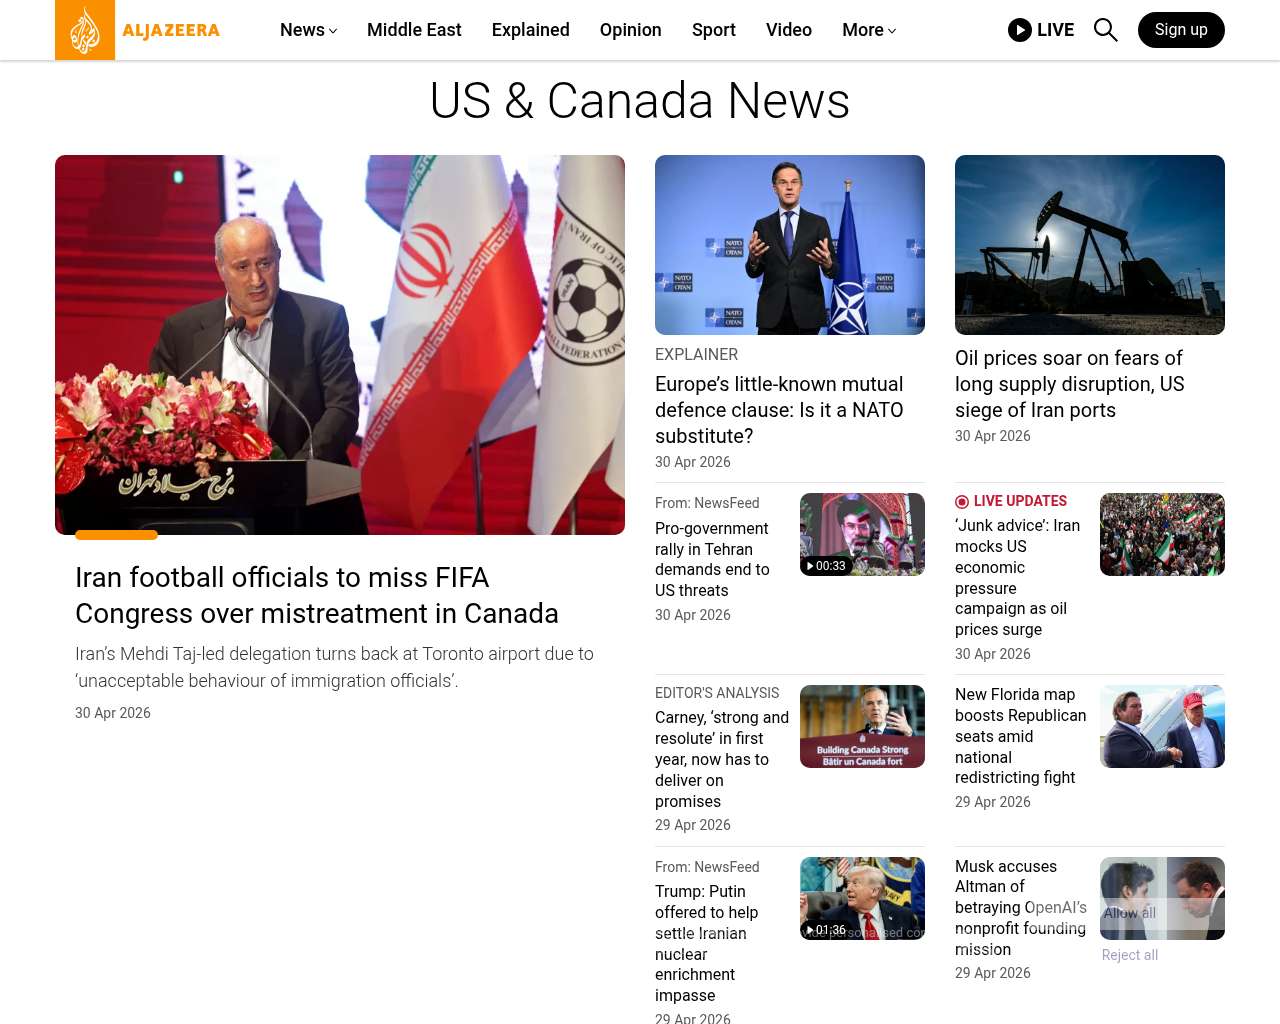Go to the Explained section
Screen dimensions: 1280x1024
[x=531, y=30]
